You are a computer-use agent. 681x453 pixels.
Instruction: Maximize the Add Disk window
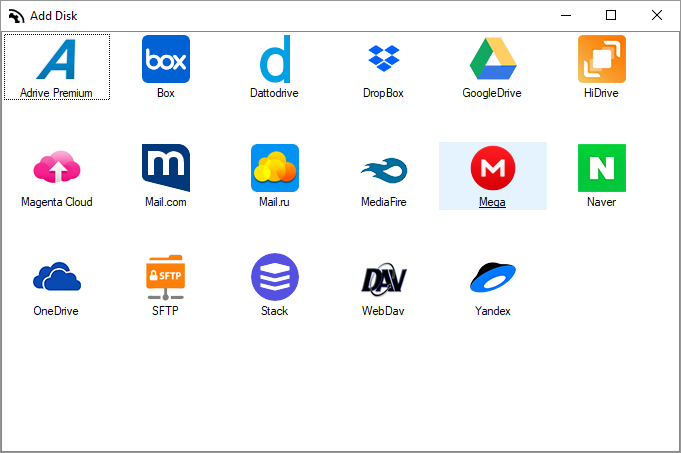coord(611,16)
